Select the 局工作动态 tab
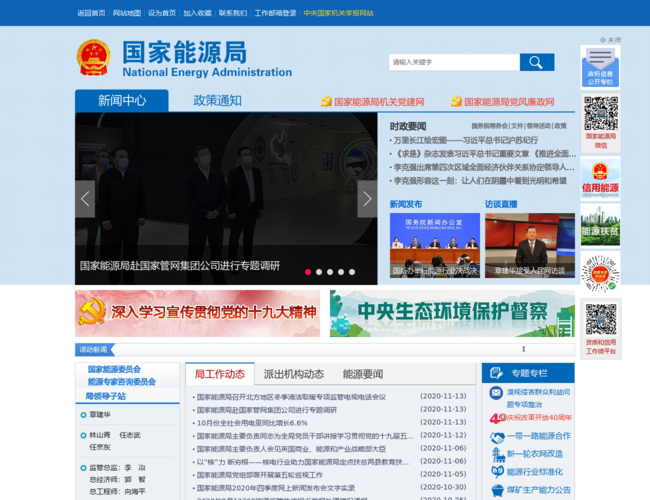 (220, 374)
